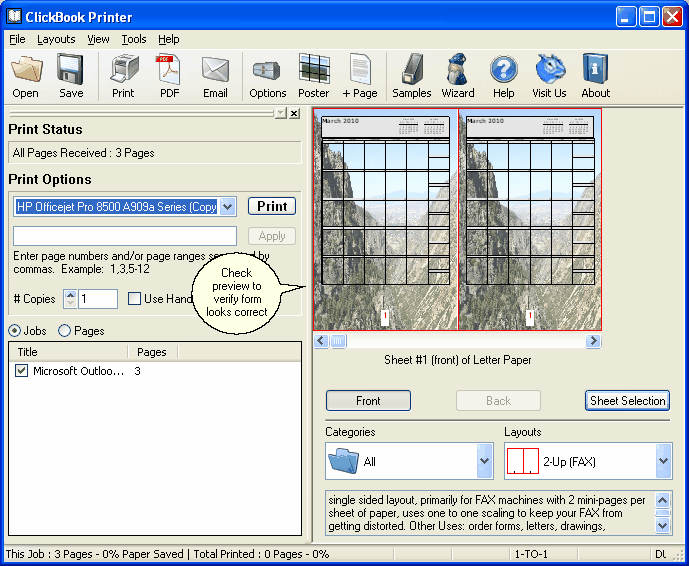Expand the Layouts dropdown
689x566 pixels.
coord(664,461)
